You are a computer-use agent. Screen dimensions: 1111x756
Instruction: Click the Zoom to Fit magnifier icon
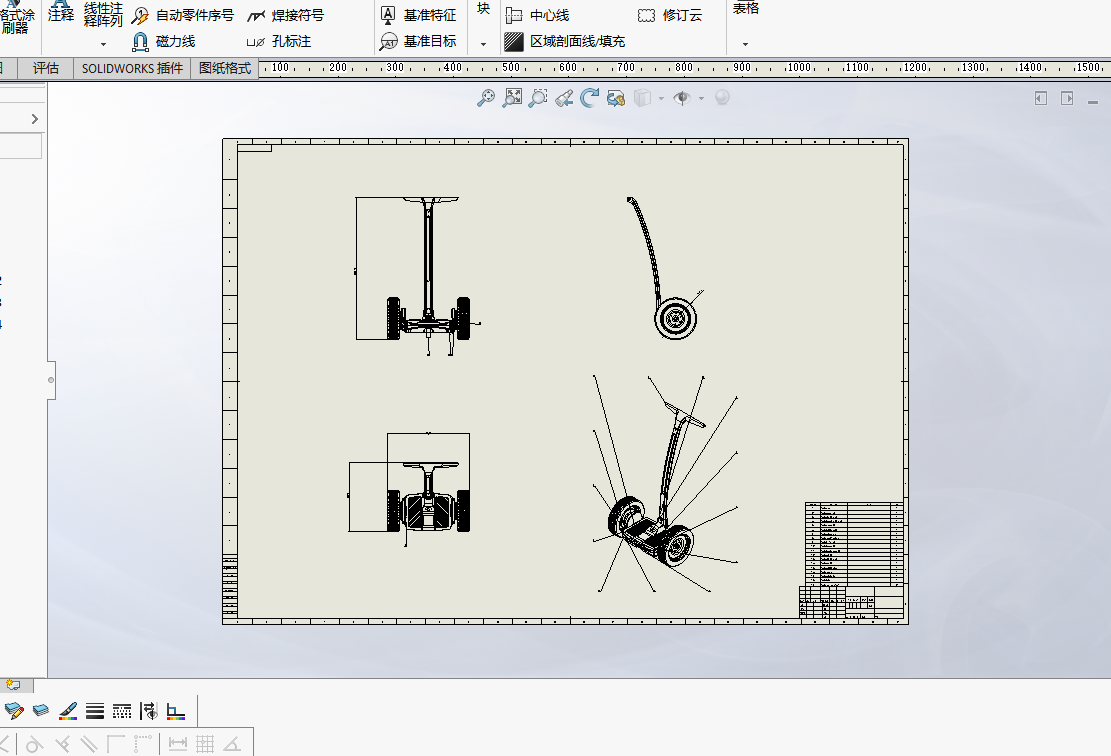pyautogui.click(x=485, y=98)
